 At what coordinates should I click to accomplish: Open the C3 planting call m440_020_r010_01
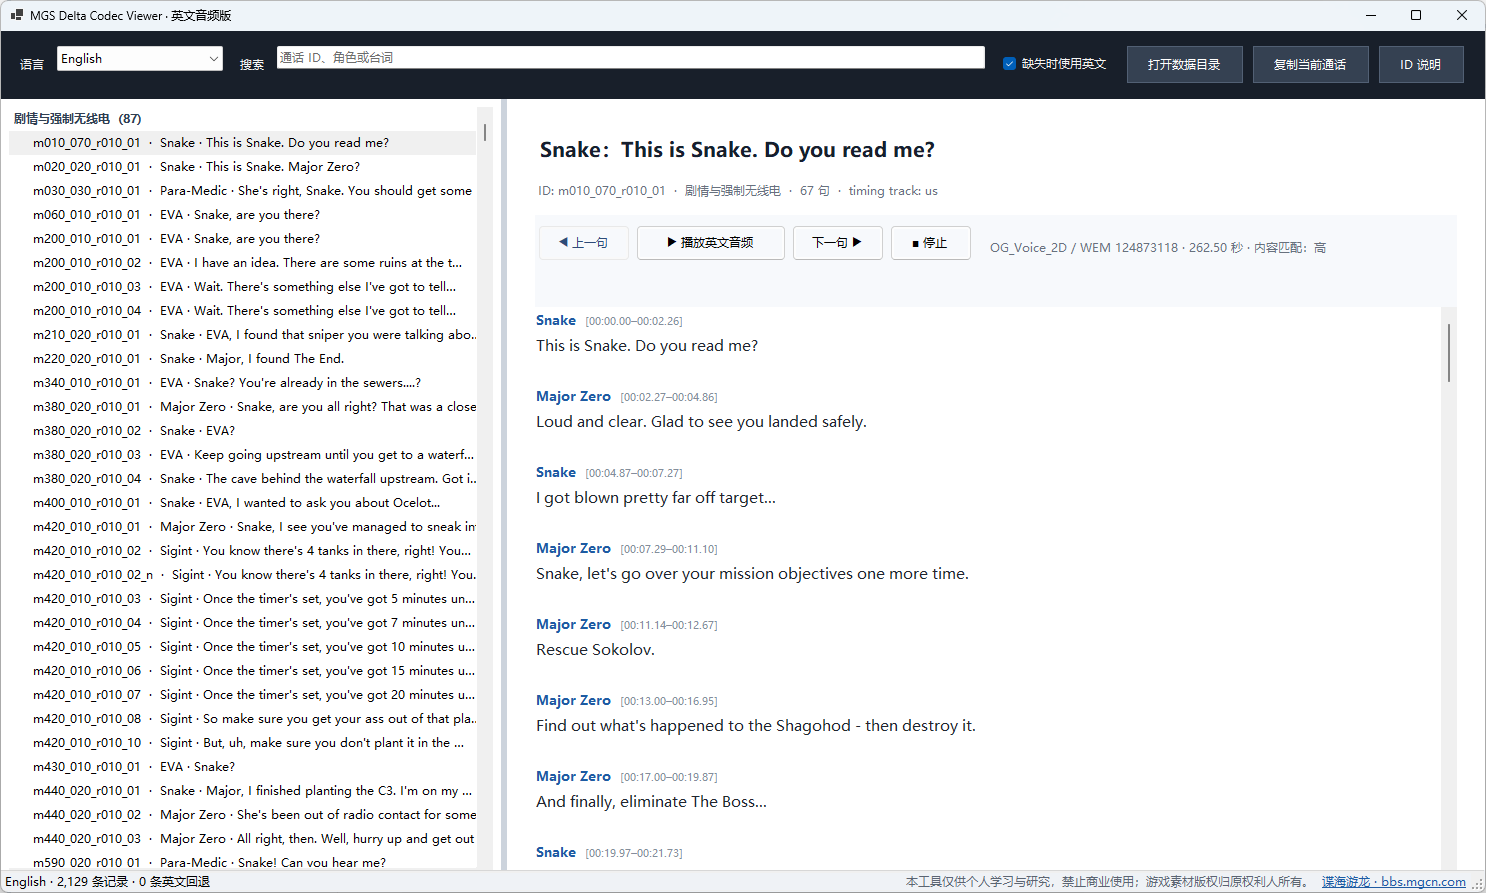[x=243, y=791]
